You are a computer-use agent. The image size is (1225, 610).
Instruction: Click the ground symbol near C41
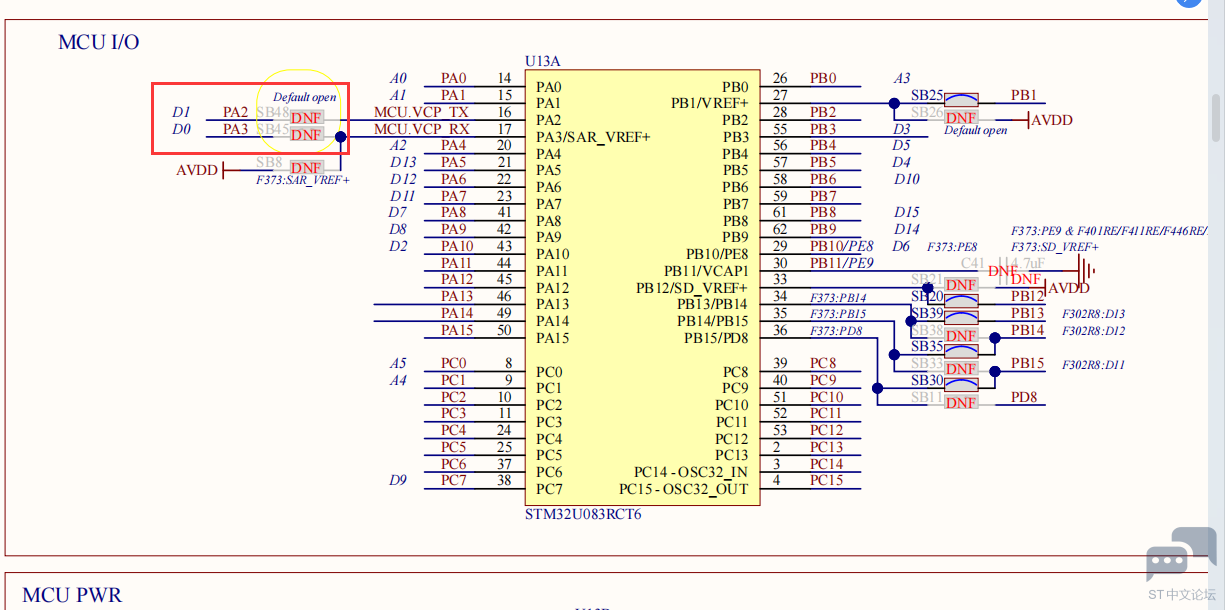(x=1087, y=269)
